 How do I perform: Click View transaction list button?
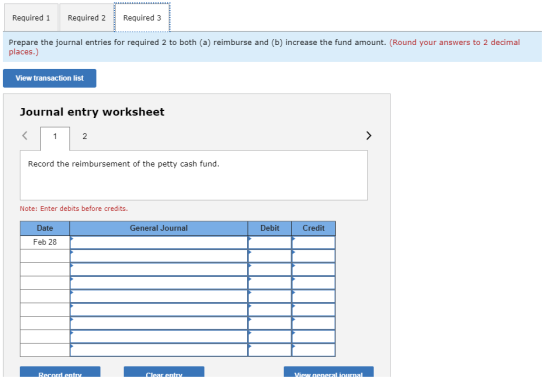[50, 78]
